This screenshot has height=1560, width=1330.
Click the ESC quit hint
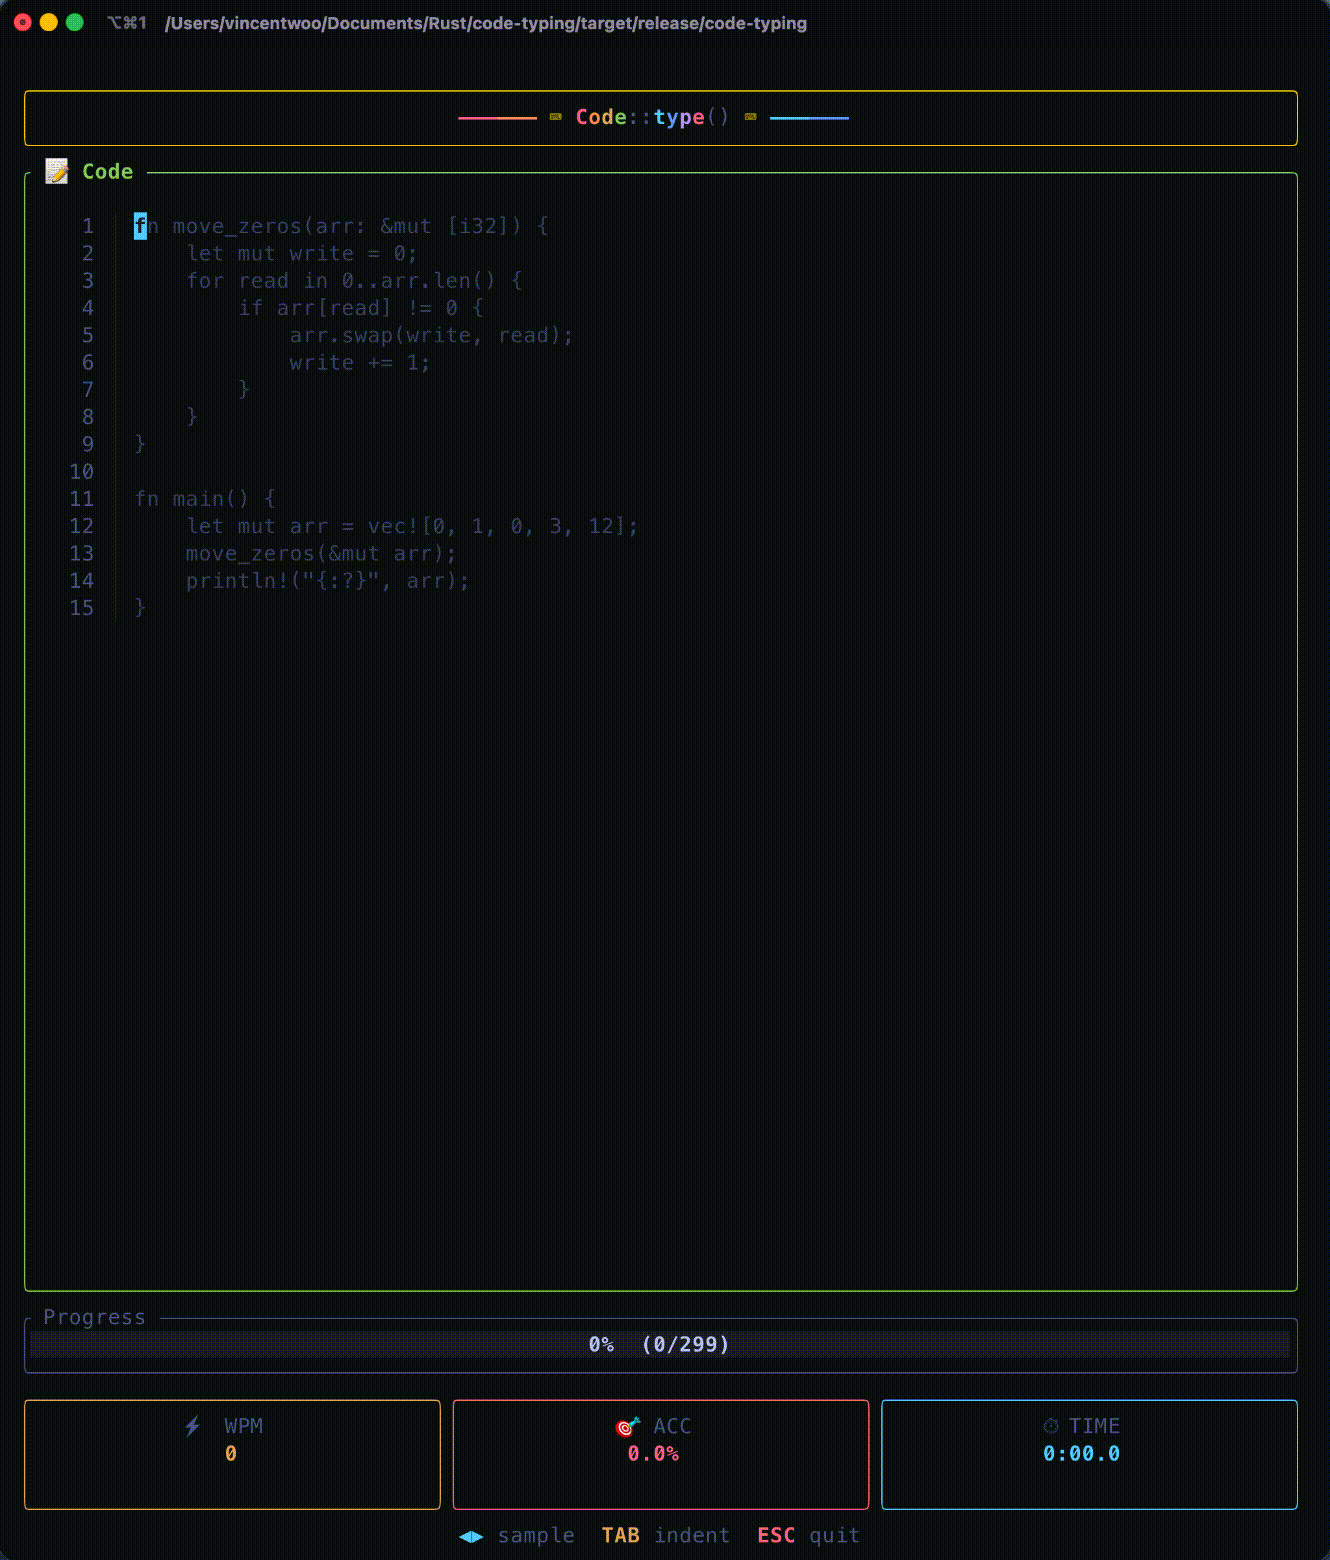[x=808, y=1536]
